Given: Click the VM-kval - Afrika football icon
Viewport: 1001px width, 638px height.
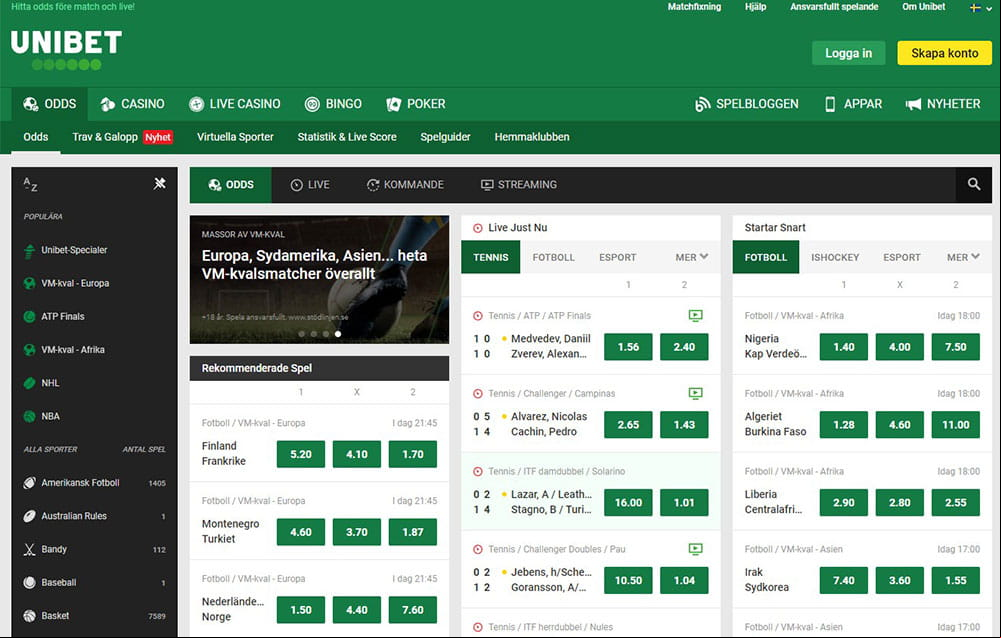Looking at the screenshot, I should 29,349.
